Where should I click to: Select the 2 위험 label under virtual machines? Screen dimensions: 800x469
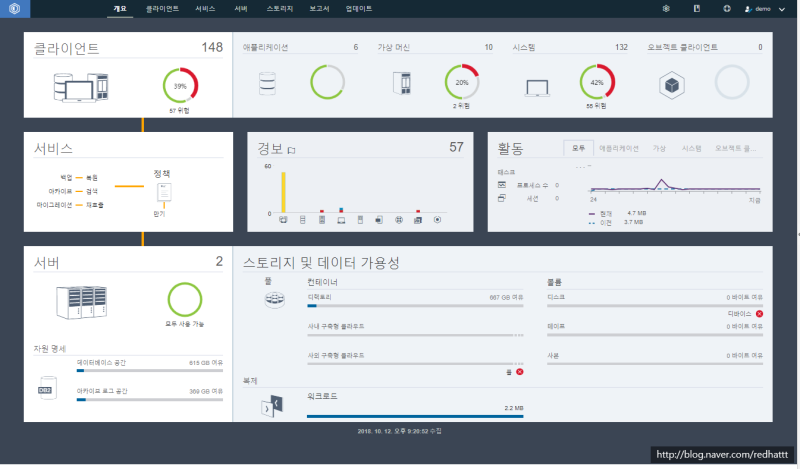click(461, 106)
